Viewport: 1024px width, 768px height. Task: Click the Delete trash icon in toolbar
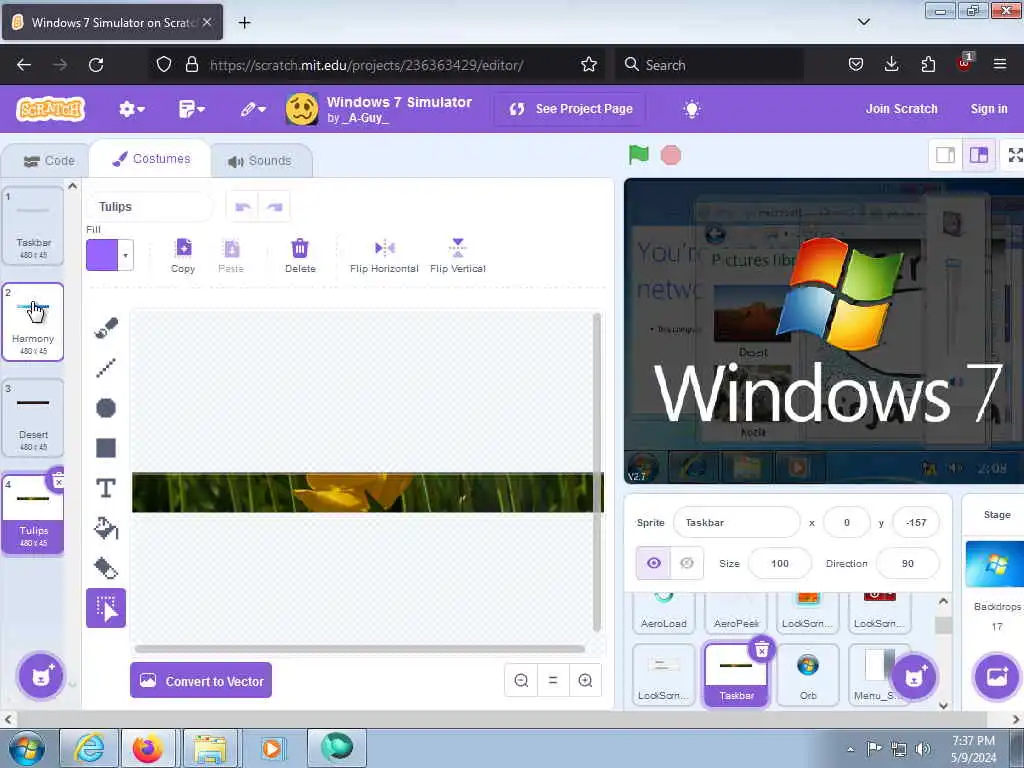(300, 256)
